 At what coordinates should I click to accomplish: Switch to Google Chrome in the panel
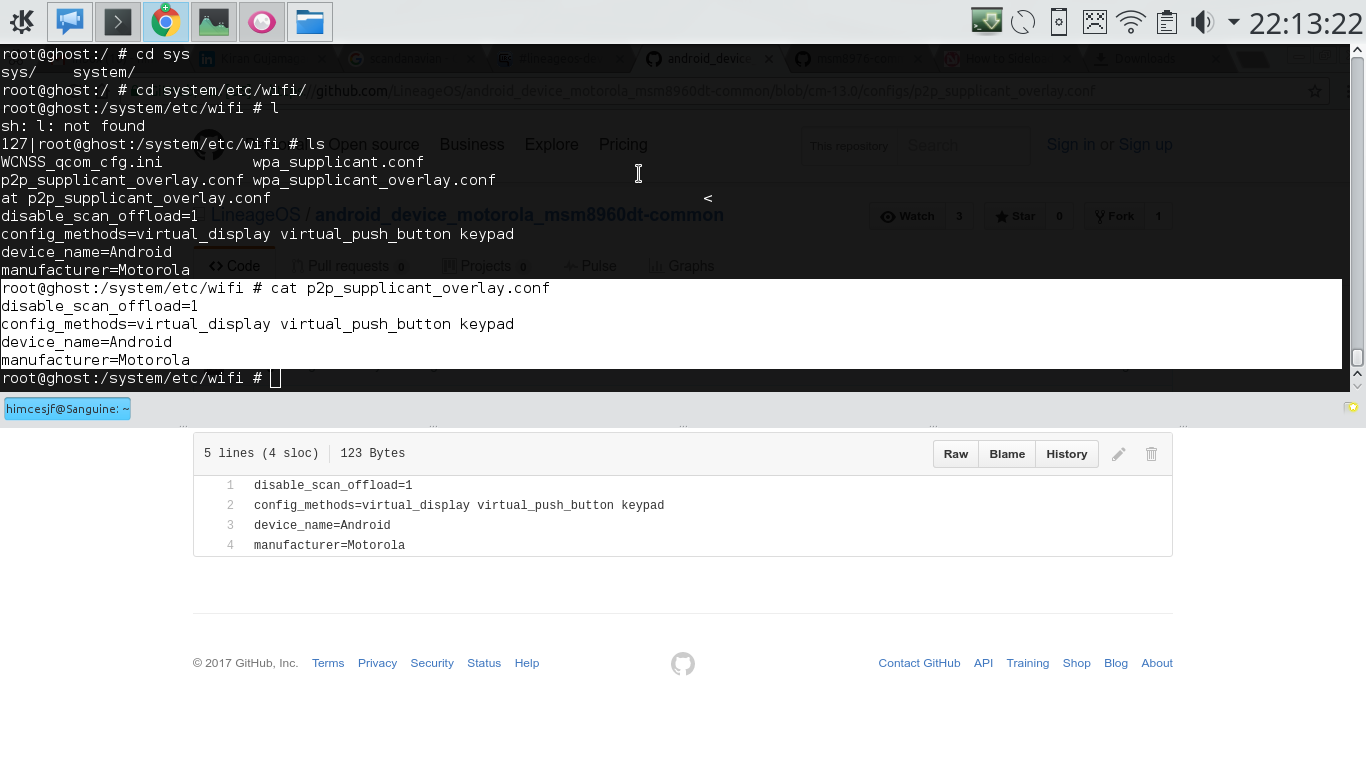coord(165,21)
